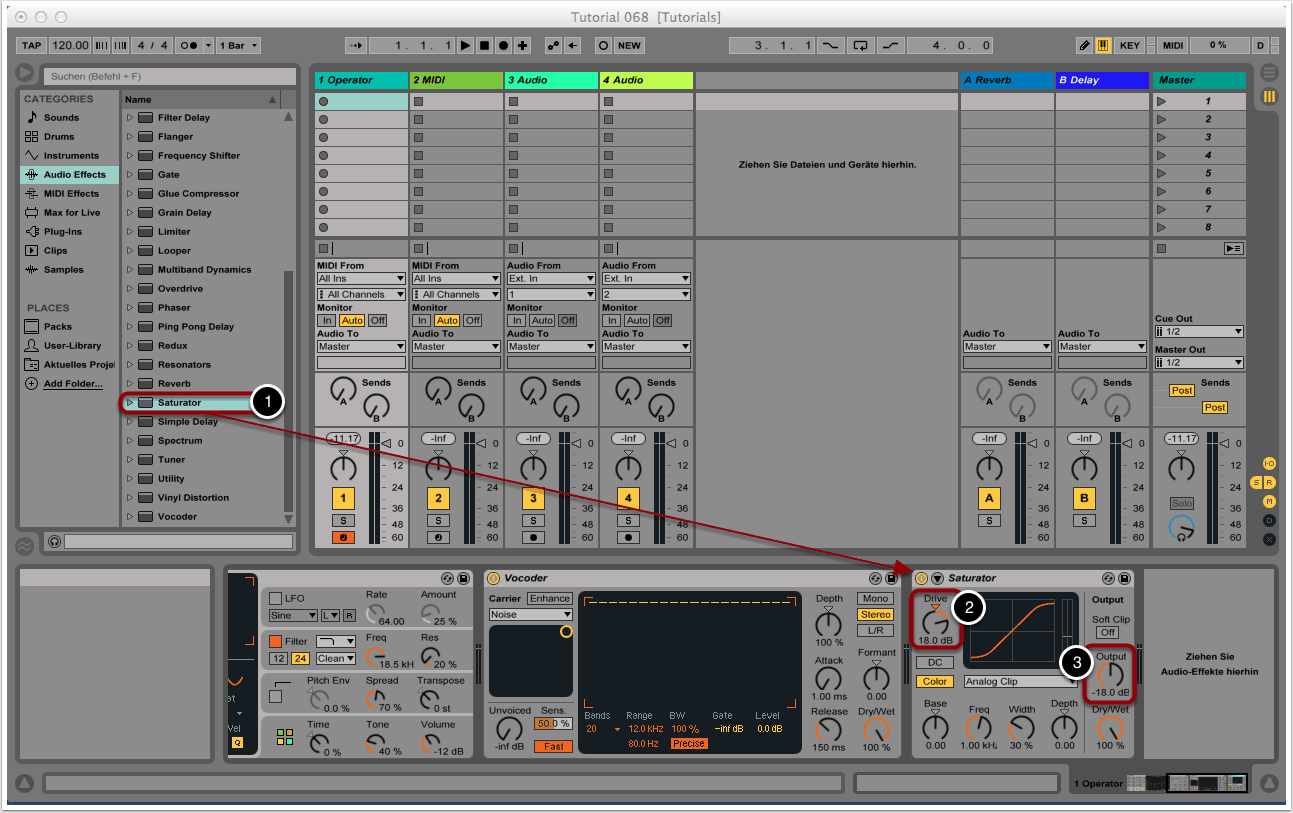Disable the track 1 activator button
1293x813 pixels.
tap(343, 498)
